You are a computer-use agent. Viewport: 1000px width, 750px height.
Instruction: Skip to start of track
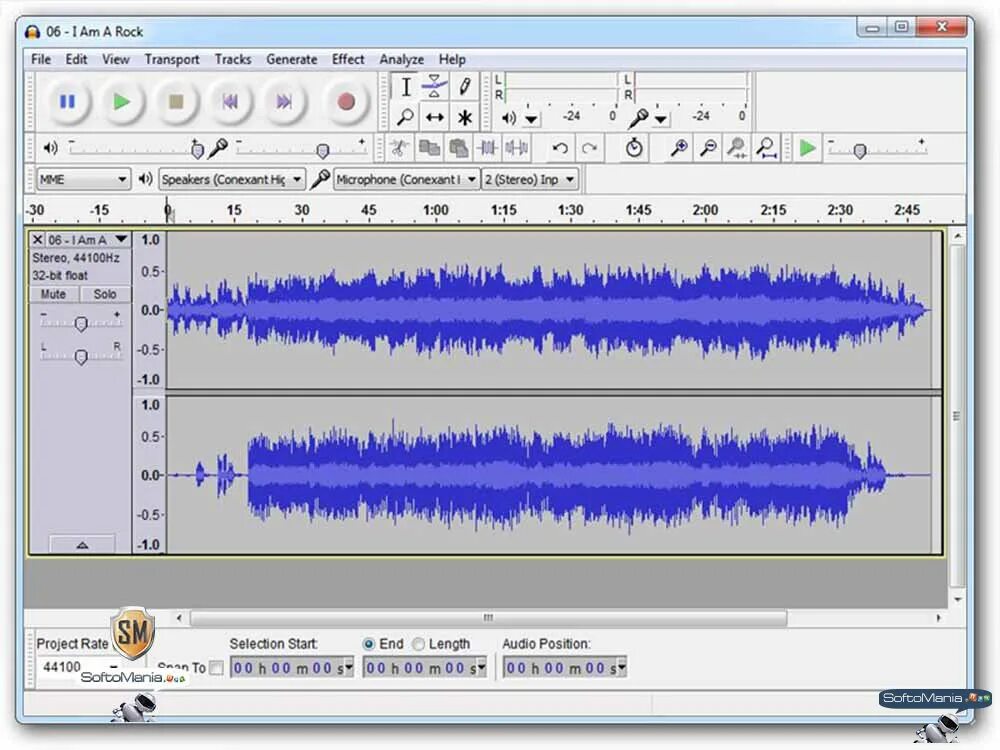coord(230,101)
